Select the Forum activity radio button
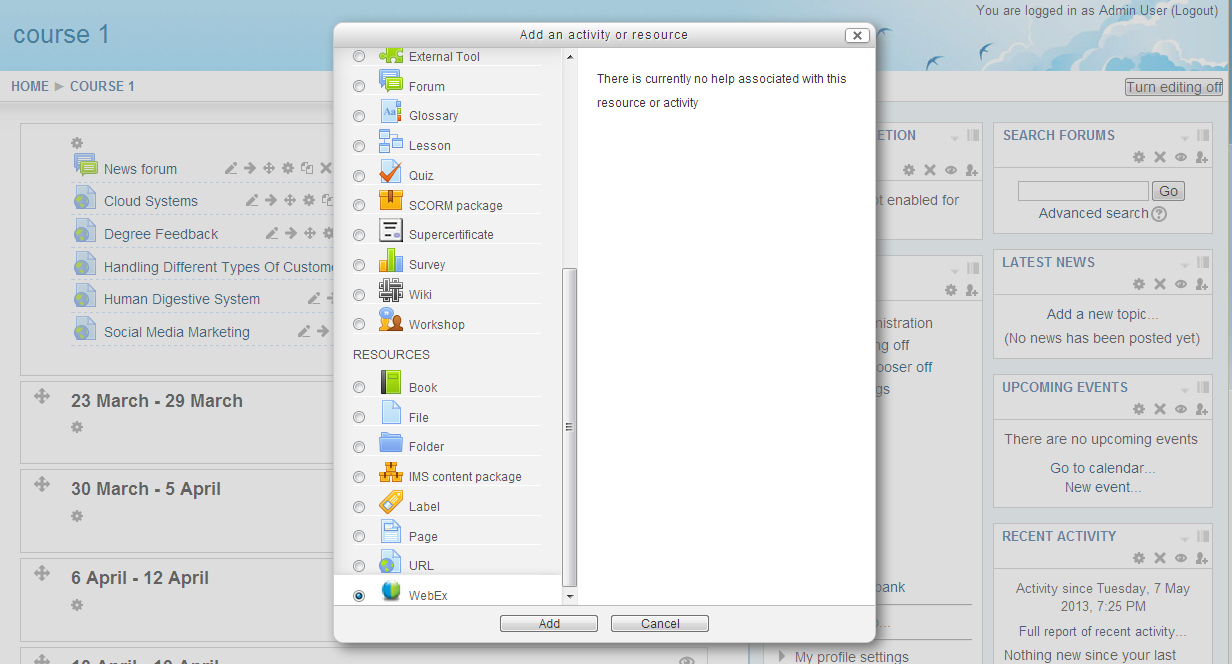Image resolution: width=1232 pixels, height=664 pixels. [x=359, y=87]
